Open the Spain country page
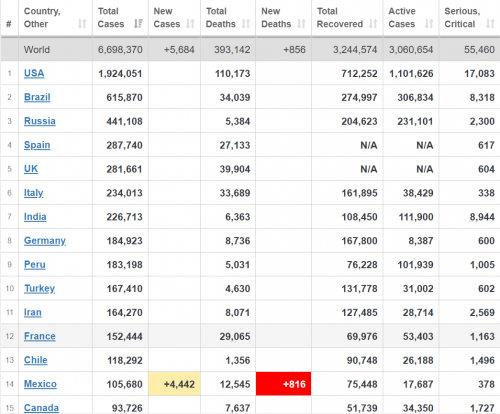Viewport: 500px width, 414px height. click(37, 145)
